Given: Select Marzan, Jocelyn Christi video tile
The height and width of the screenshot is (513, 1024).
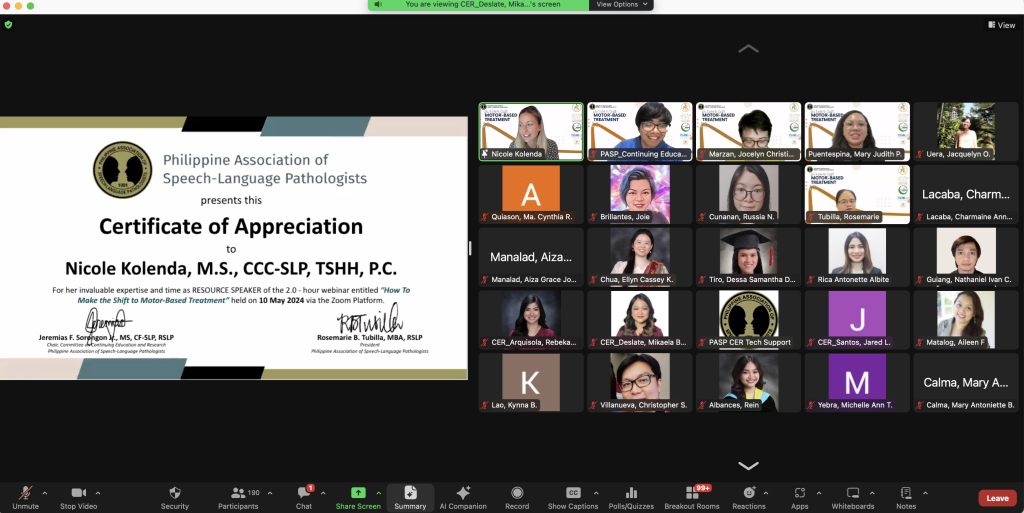Looking at the screenshot, I should click(748, 131).
